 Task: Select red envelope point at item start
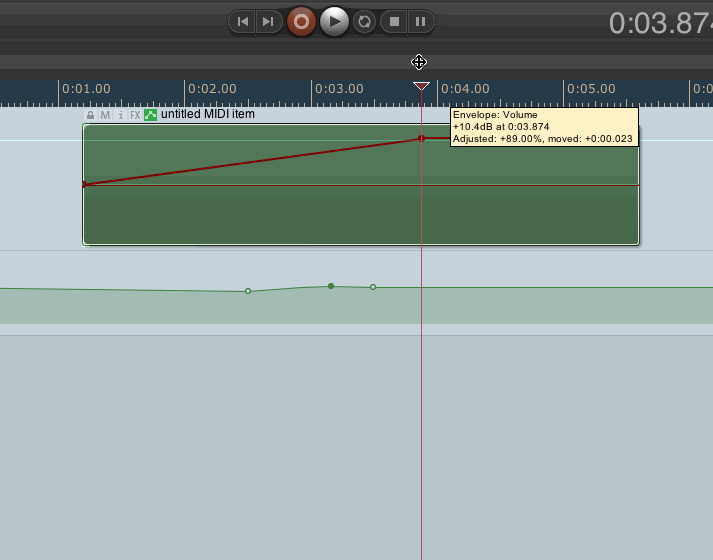coord(84,185)
